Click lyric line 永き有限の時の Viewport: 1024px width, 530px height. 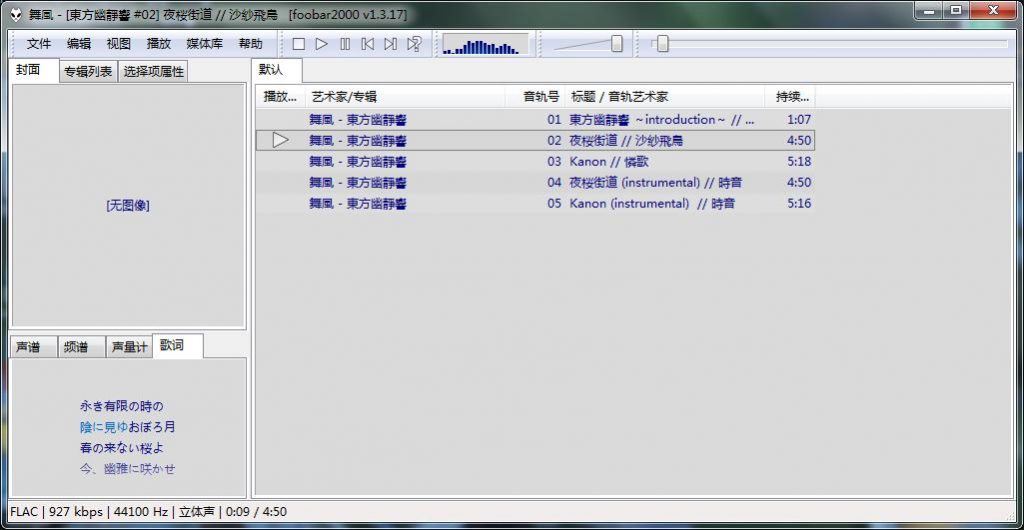tap(121, 406)
